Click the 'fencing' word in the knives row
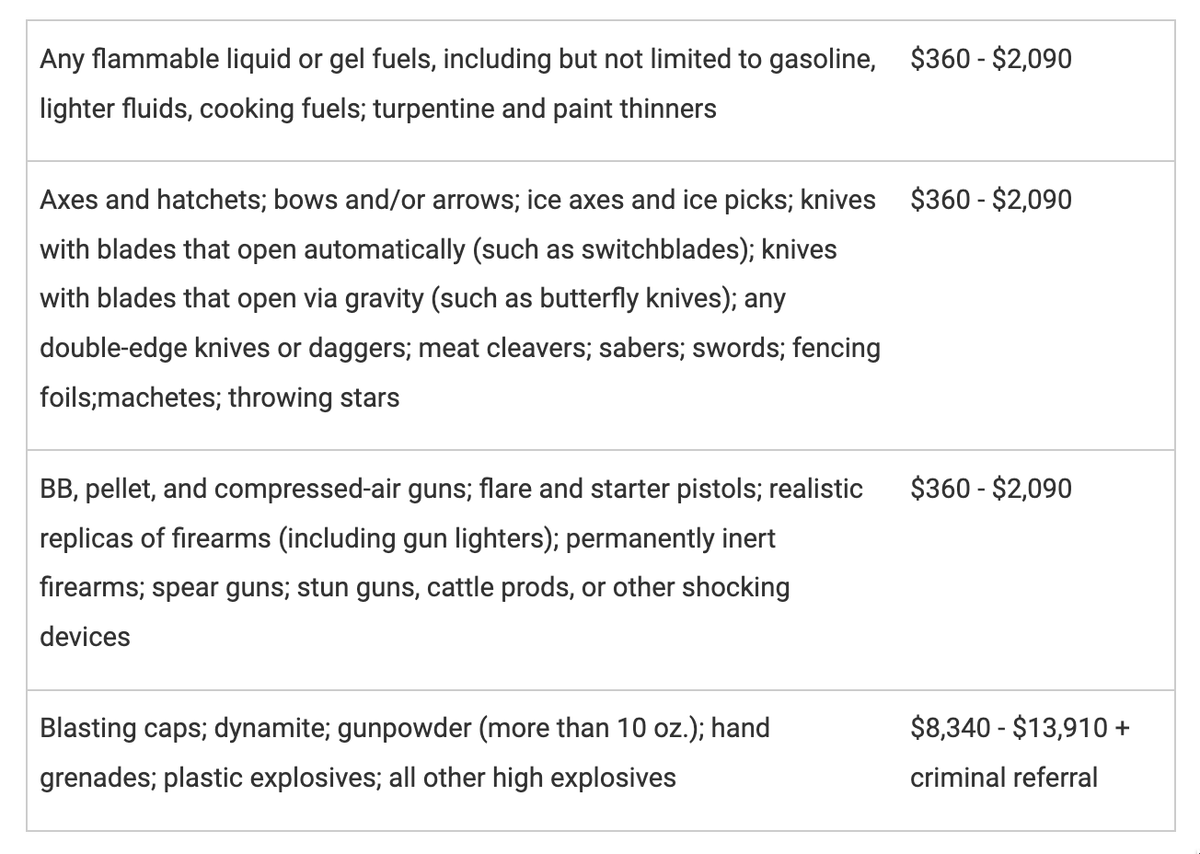Viewport: 1200px width, 854px height. 836,348
